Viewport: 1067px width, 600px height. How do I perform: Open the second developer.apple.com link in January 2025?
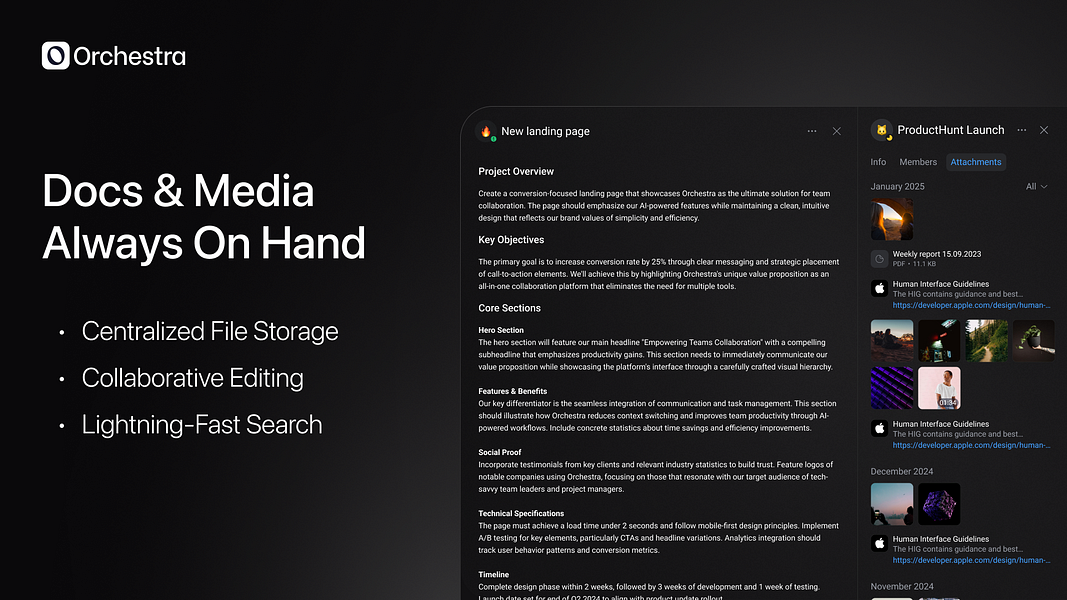(971, 446)
